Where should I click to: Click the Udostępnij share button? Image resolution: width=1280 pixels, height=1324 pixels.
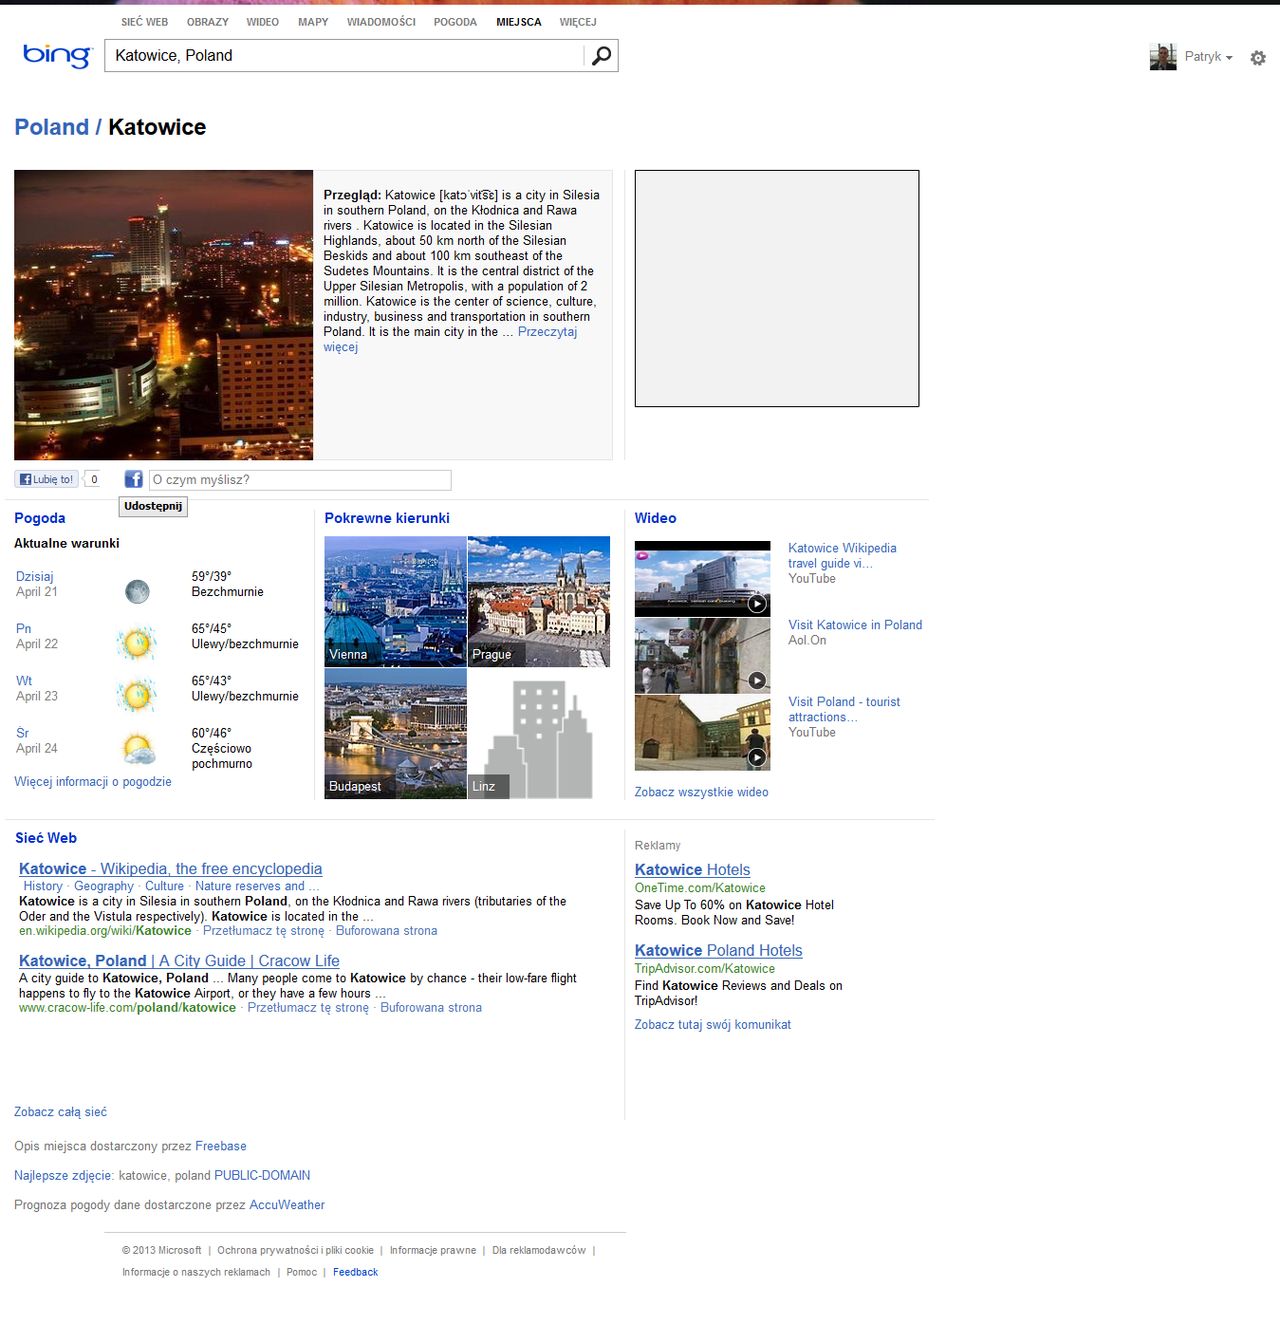click(x=153, y=506)
